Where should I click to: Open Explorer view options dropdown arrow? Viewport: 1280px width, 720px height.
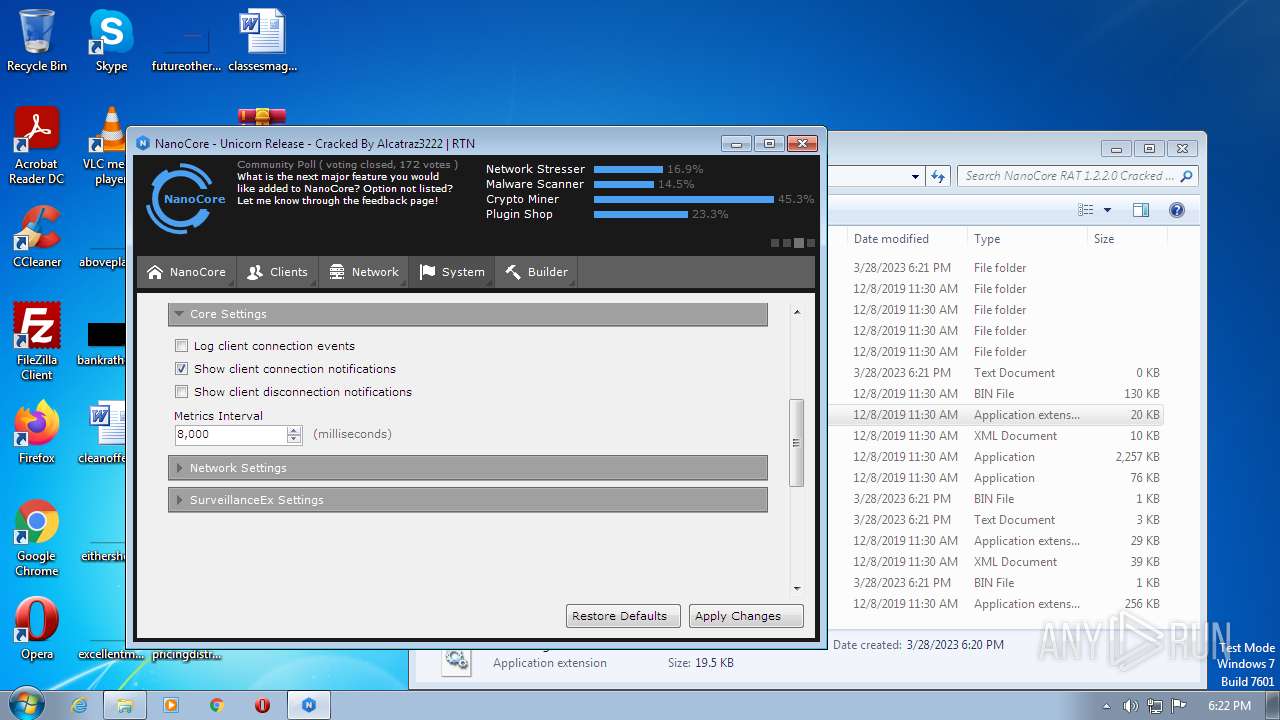[x=1107, y=210]
